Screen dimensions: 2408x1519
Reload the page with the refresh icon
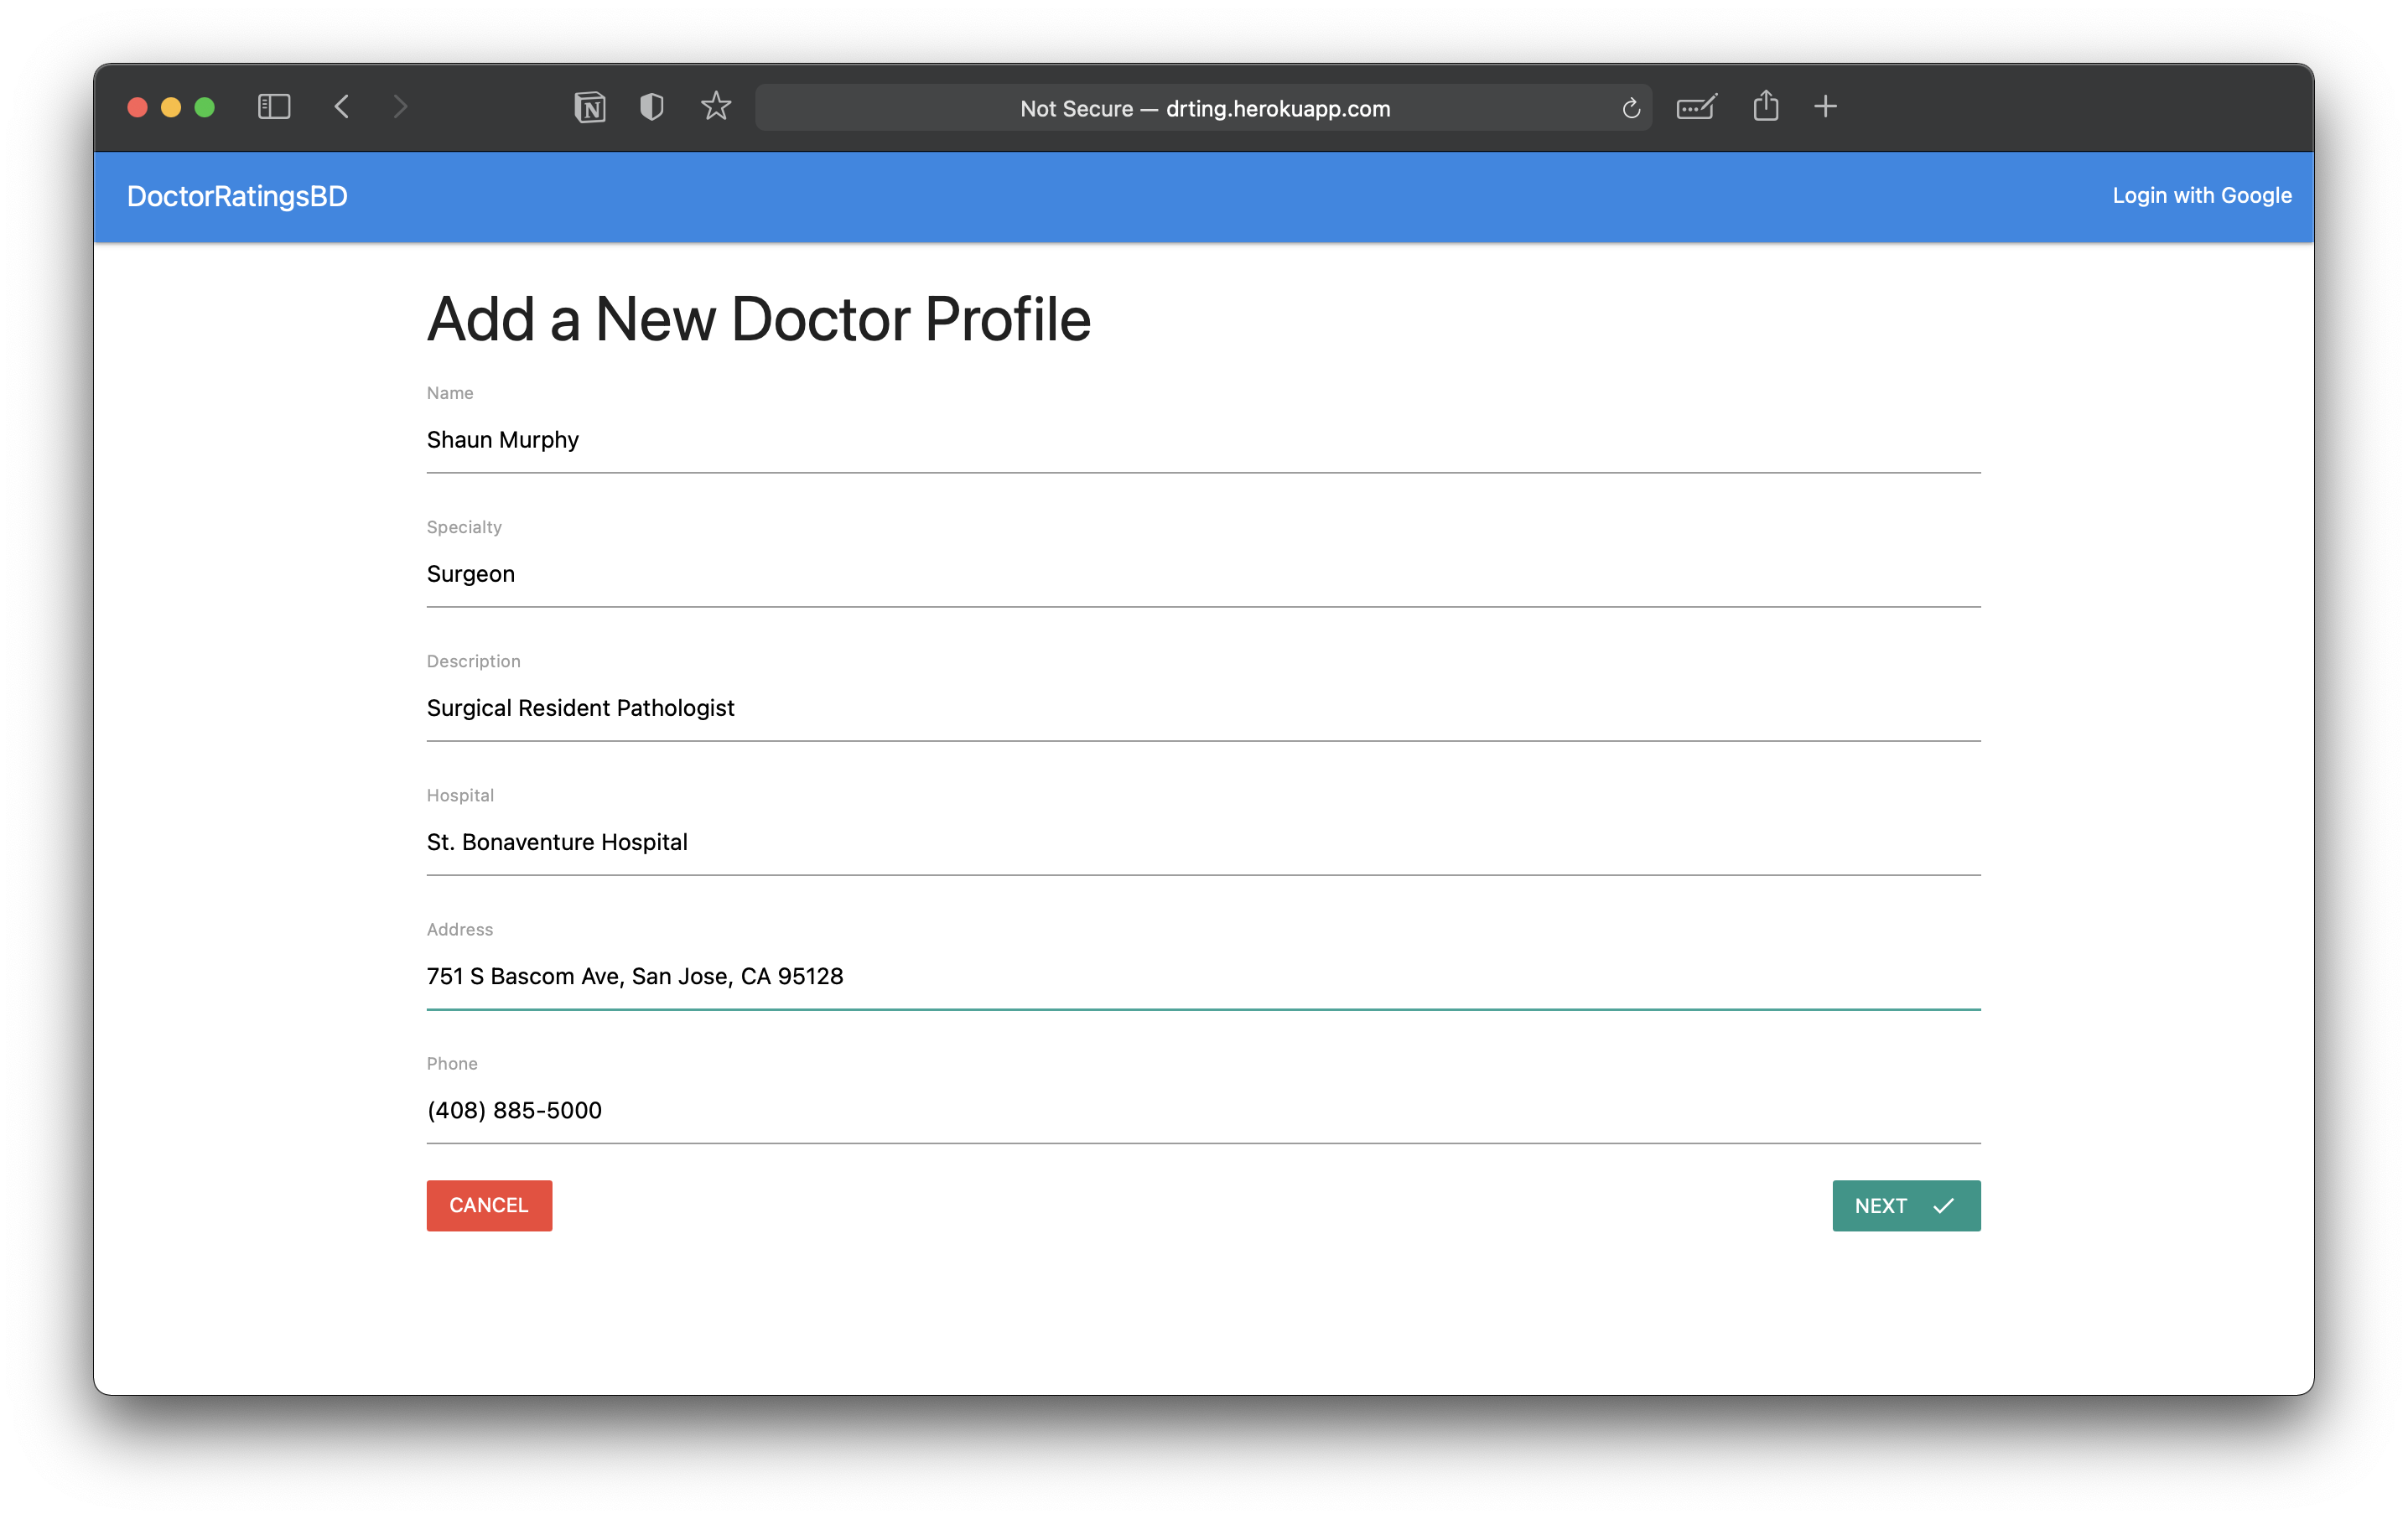[1631, 108]
